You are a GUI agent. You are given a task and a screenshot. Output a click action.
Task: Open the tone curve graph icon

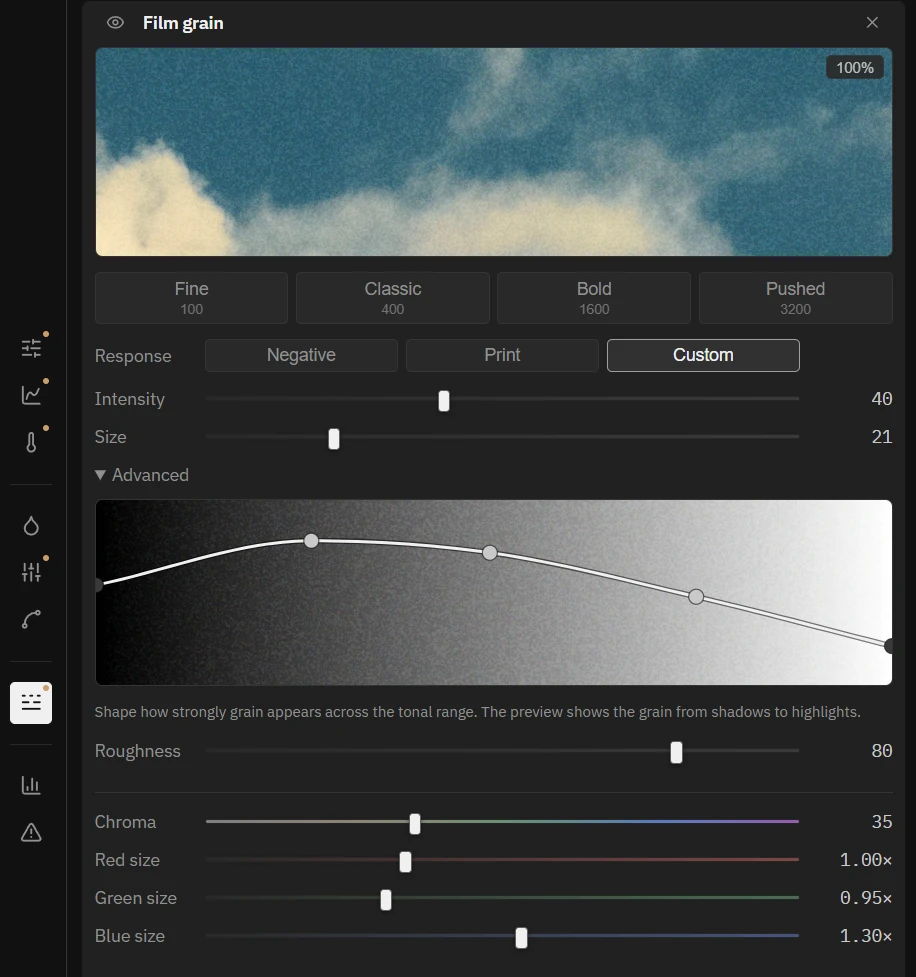(x=31, y=394)
